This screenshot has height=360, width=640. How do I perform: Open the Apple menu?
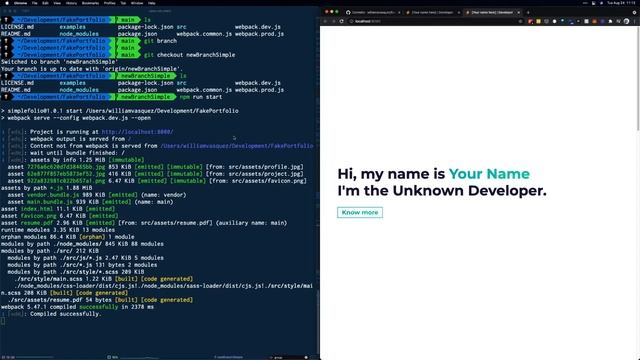pyautogui.click(x=7, y=3)
